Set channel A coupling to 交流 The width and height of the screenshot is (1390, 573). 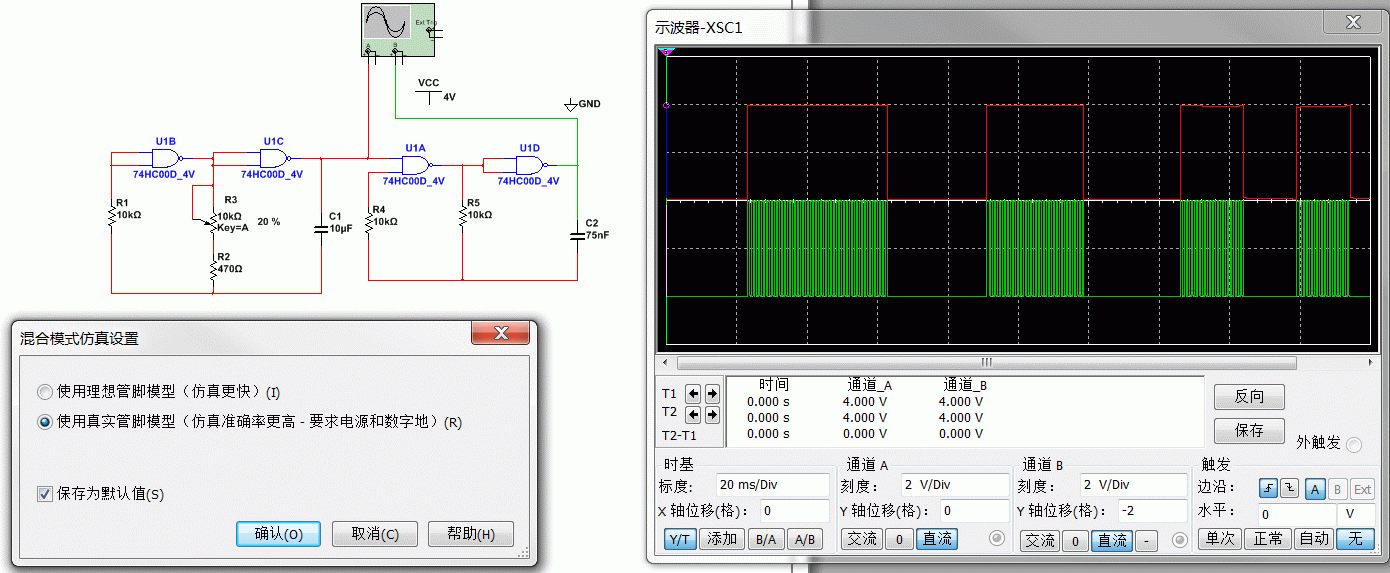pos(862,540)
